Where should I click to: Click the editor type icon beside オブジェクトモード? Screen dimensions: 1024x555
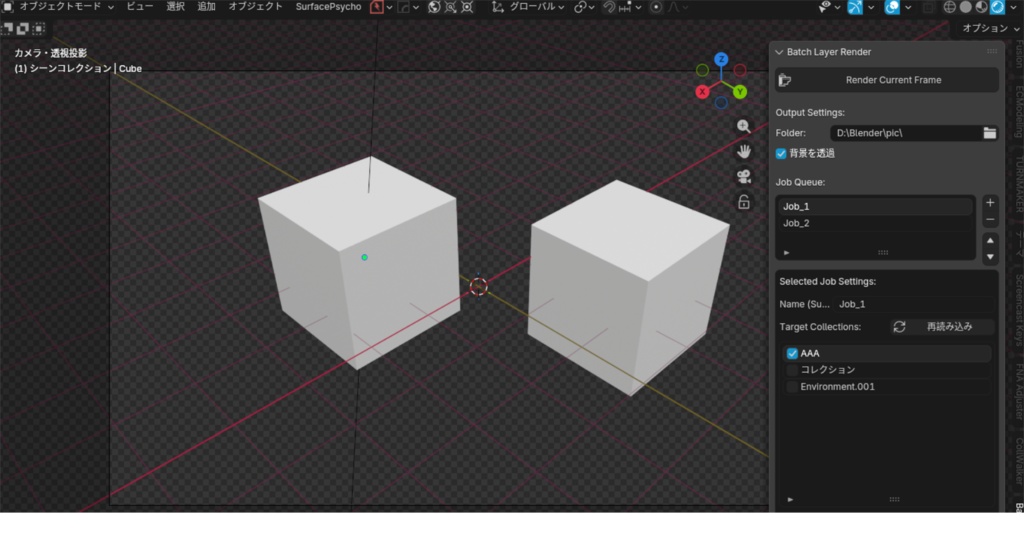[x=7, y=7]
